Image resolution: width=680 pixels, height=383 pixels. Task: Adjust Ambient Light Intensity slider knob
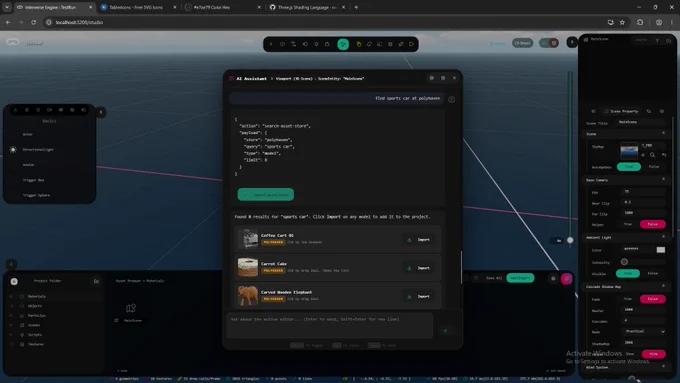point(624,262)
